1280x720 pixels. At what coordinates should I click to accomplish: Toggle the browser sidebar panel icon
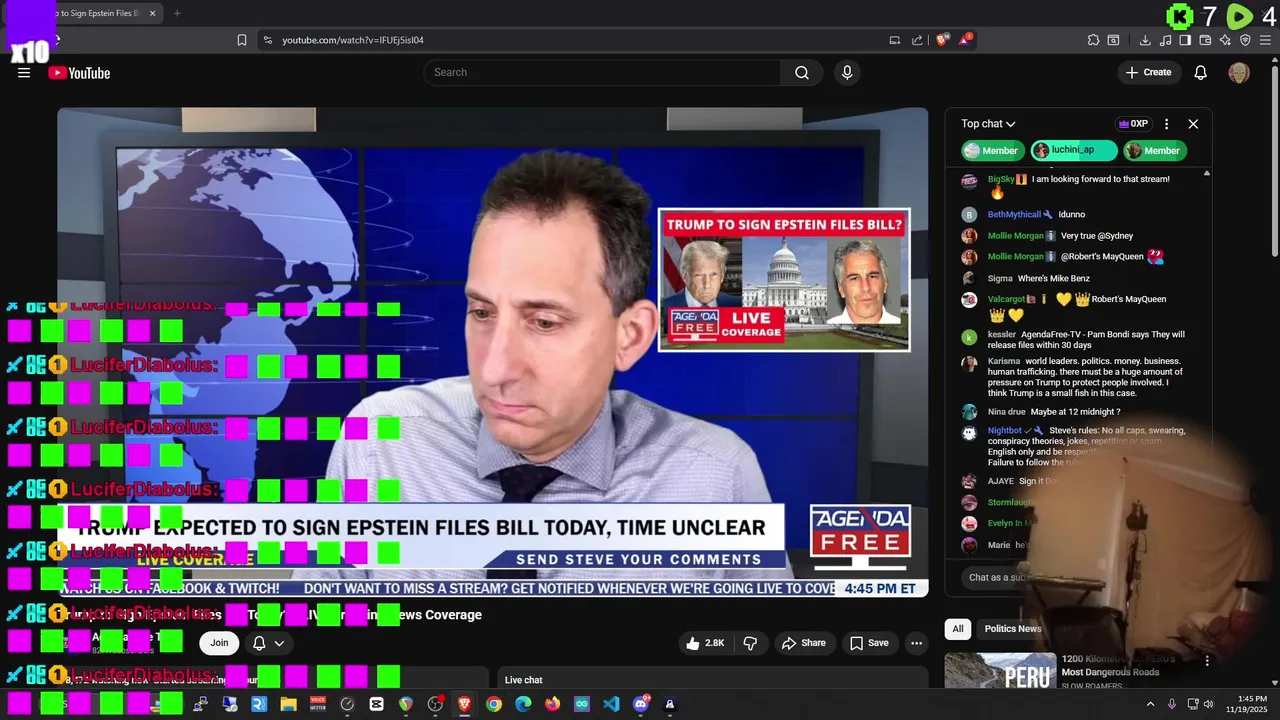[x=1185, y=40]
